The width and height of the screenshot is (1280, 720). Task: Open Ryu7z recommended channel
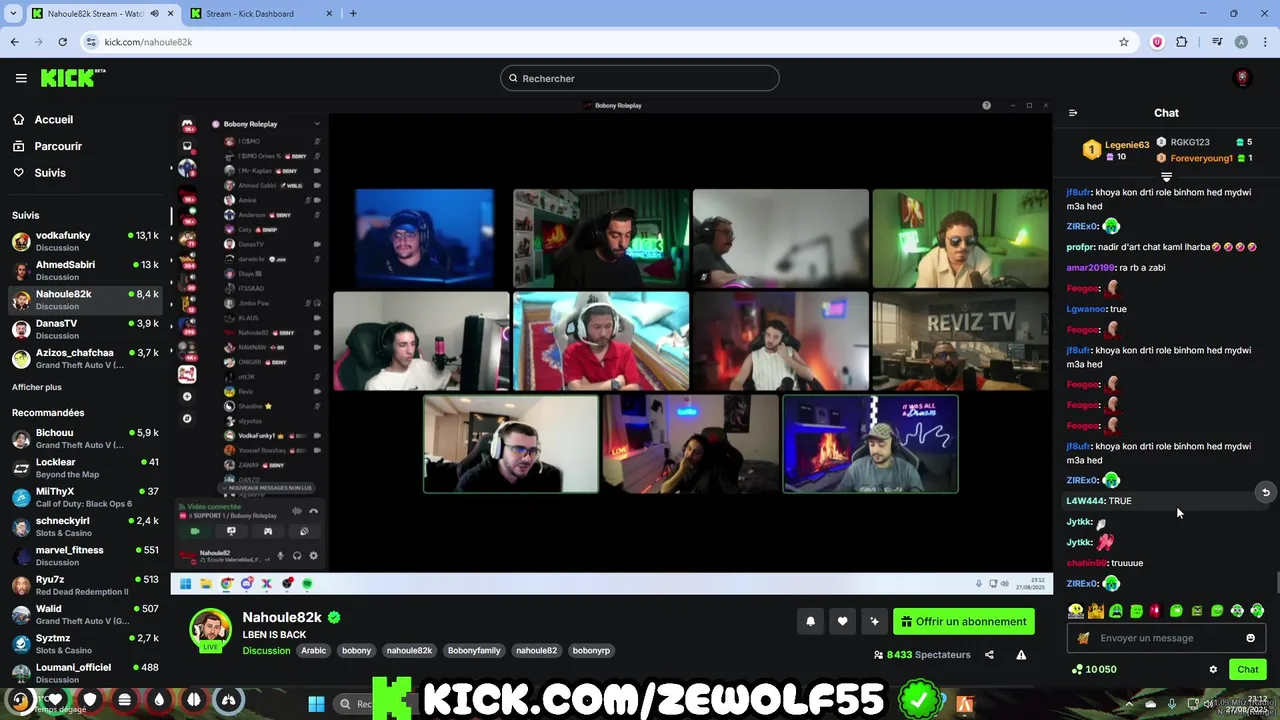click(x=86, y=585)
